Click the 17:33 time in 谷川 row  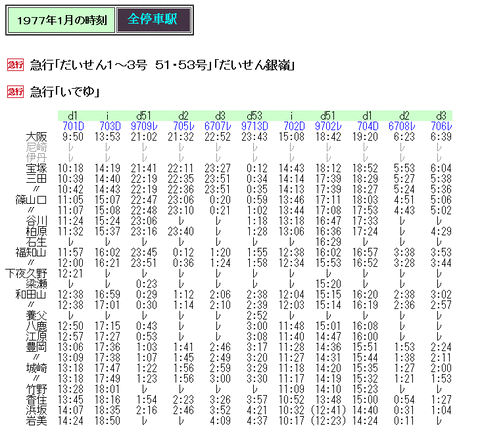(365, 221)
